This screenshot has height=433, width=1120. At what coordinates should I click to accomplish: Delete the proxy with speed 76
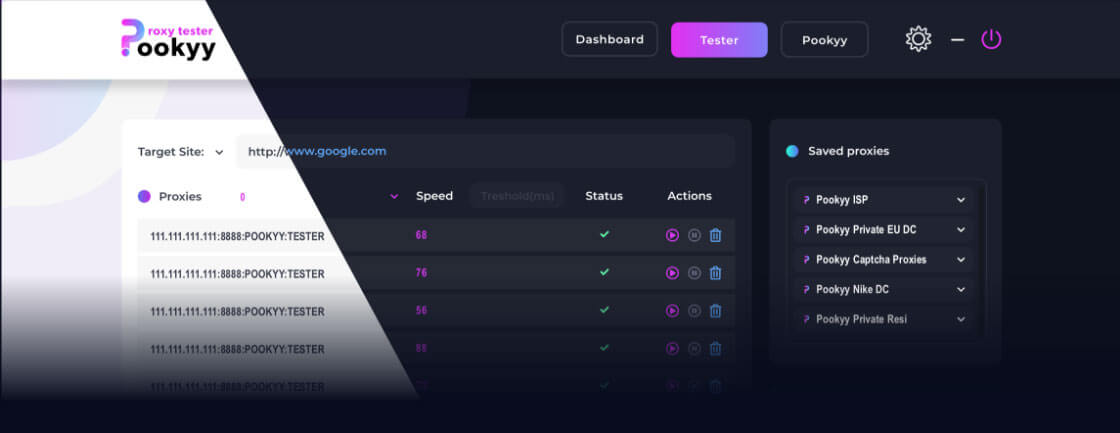click(x=715, y=273)
